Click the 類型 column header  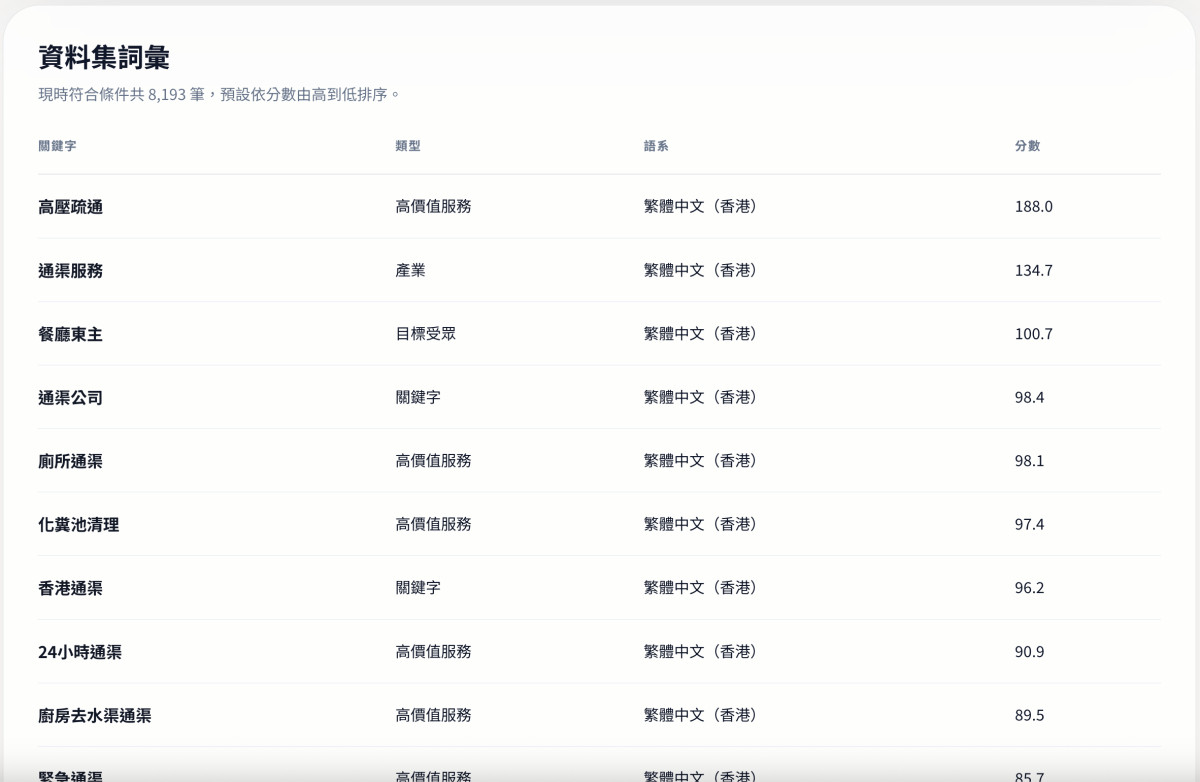(x=408, y=146)
